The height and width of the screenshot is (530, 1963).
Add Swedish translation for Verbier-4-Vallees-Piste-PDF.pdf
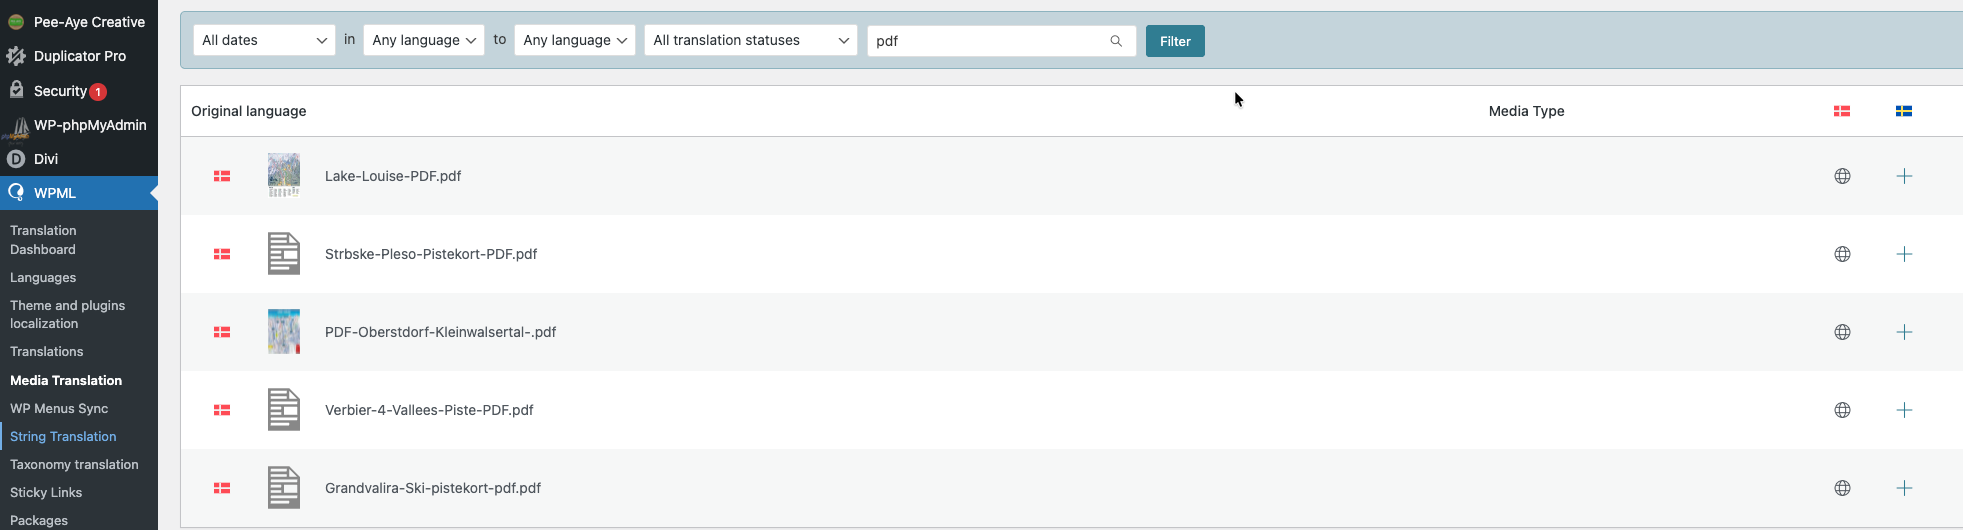[x=1904, y=410]
